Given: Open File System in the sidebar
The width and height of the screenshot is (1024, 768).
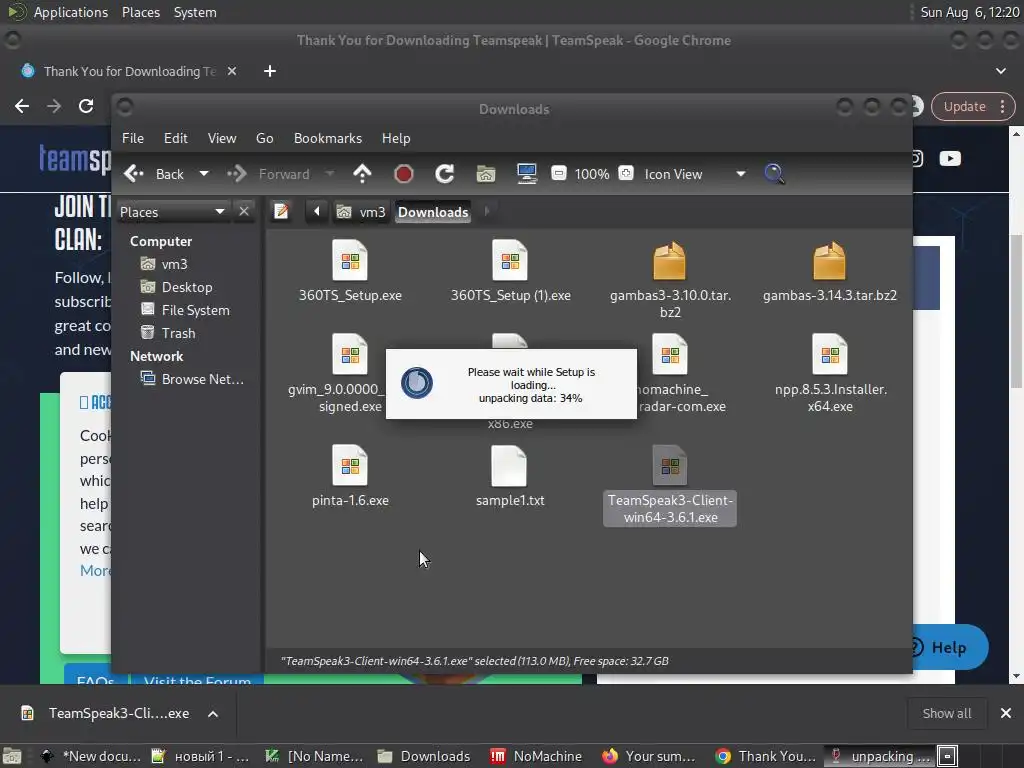Looking at the screenshot, I should click(x=185, y=310).
